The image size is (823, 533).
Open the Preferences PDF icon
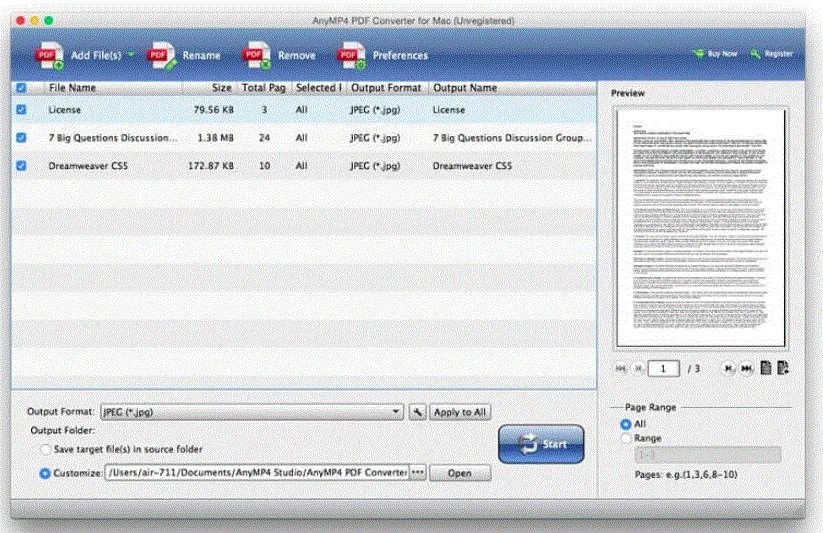(x=351, y=55)
